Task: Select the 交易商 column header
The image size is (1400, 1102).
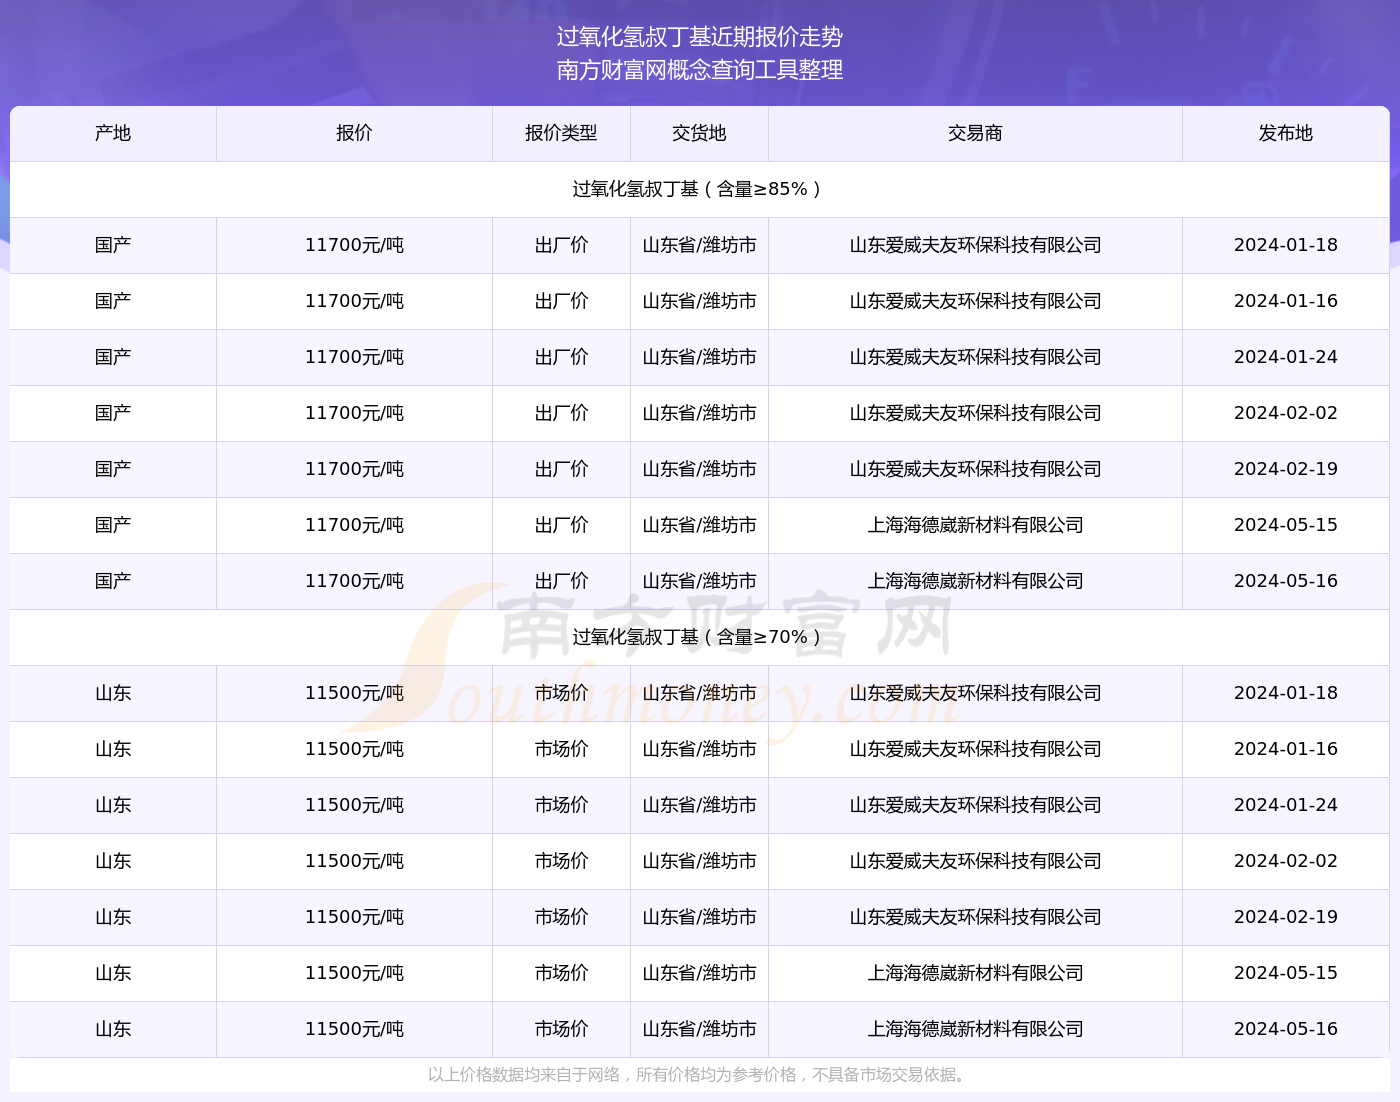Action: (975, 133)
